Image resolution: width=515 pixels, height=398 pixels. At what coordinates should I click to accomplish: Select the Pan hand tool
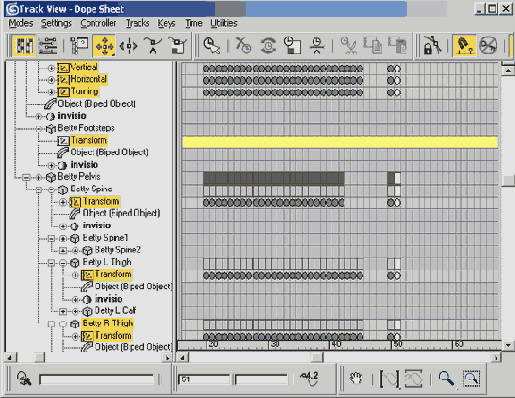click(356, 379)
